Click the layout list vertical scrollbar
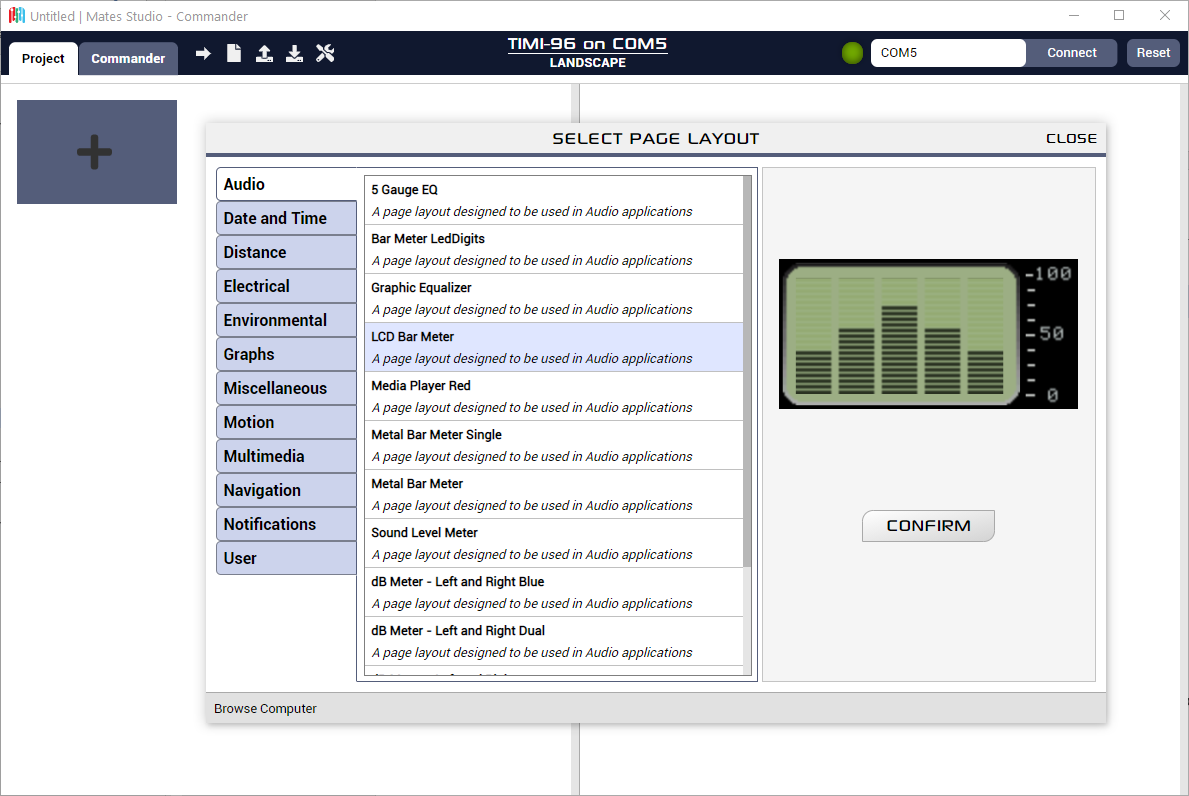1189x796 pixels. (x=747, y=371)
